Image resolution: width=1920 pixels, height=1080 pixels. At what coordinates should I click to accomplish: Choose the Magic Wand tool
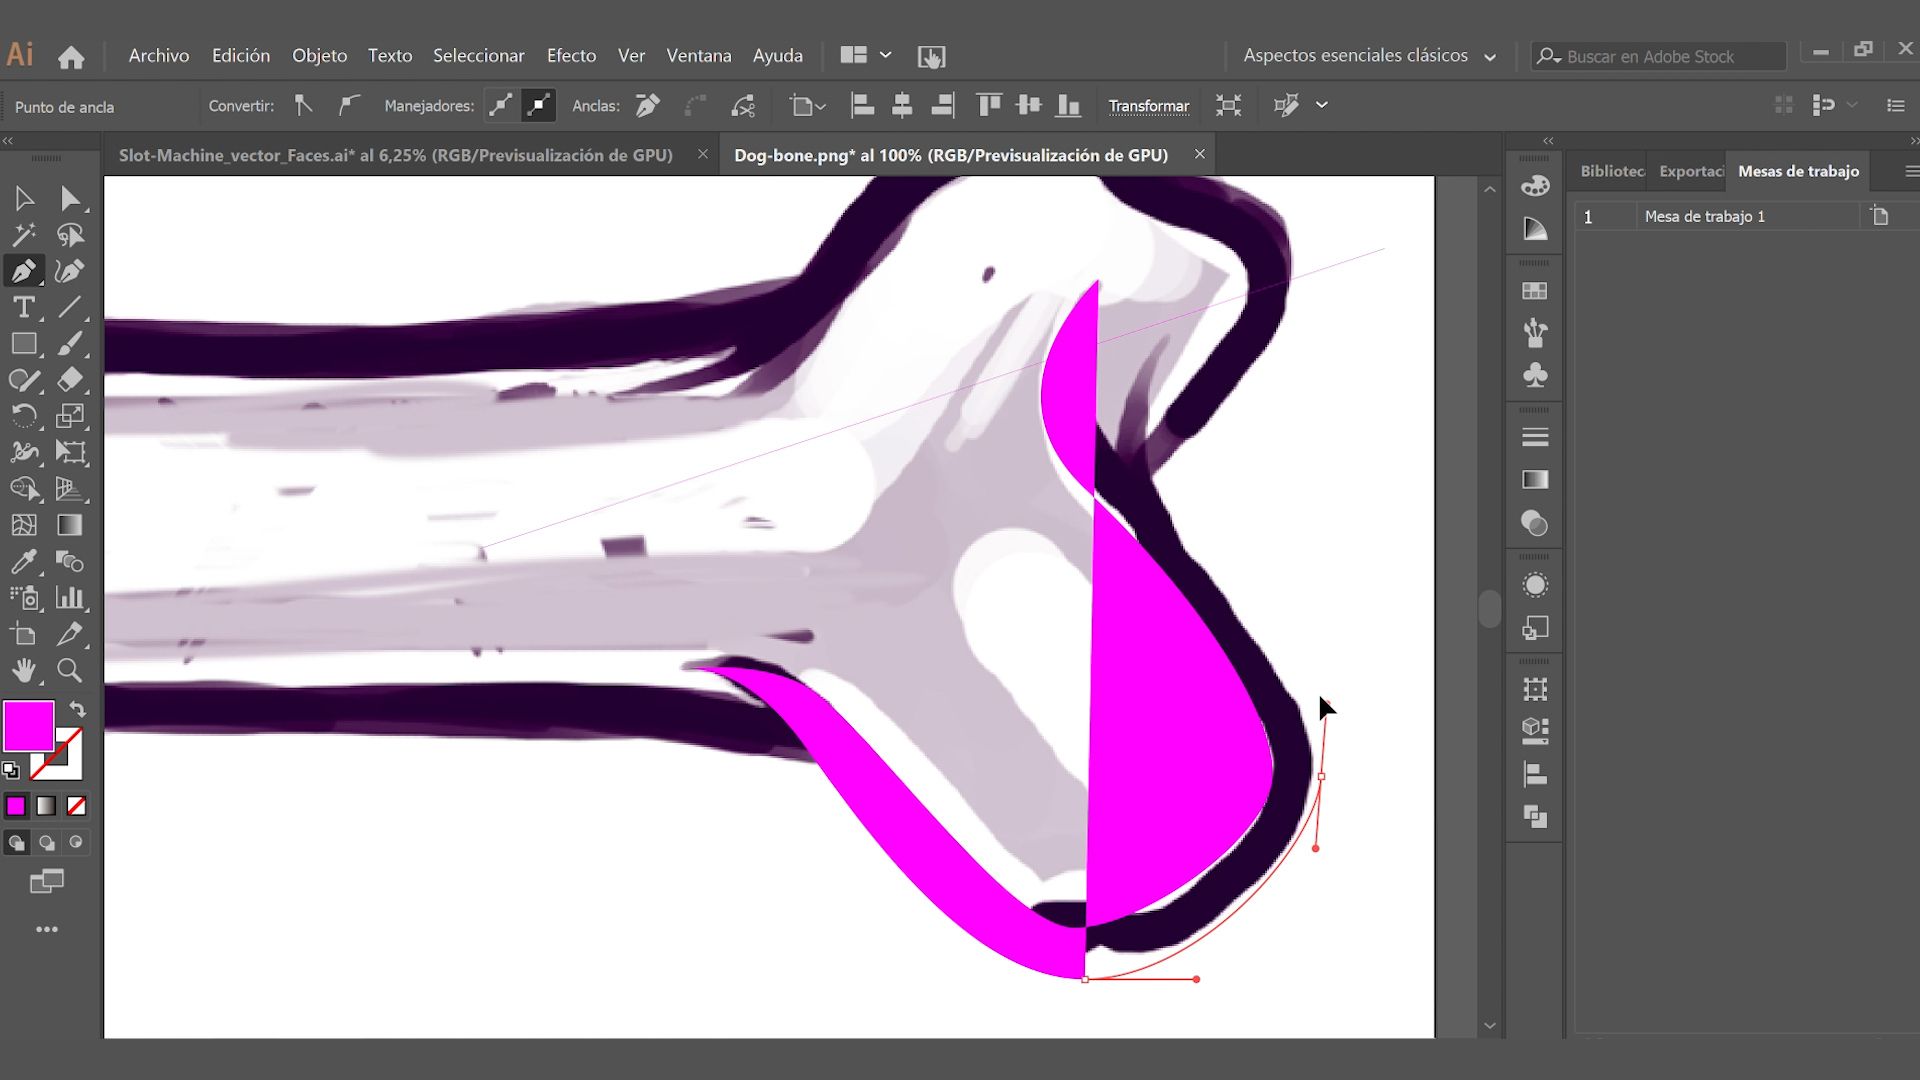(24, 235)
